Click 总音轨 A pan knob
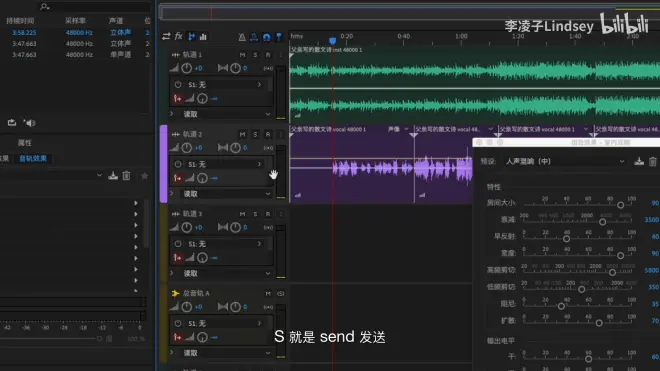The height and width of the screenshot is (371, 660). coord(235,307)
